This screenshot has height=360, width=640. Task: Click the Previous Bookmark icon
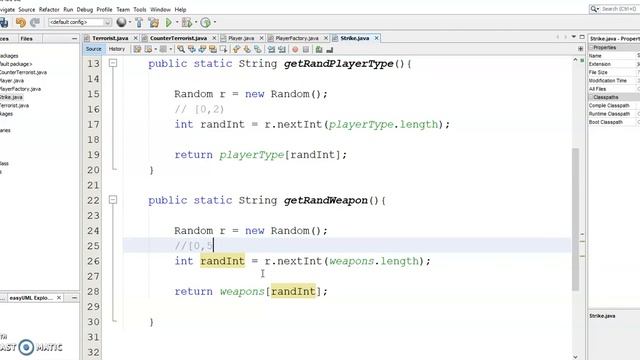[x=236, y=49]
